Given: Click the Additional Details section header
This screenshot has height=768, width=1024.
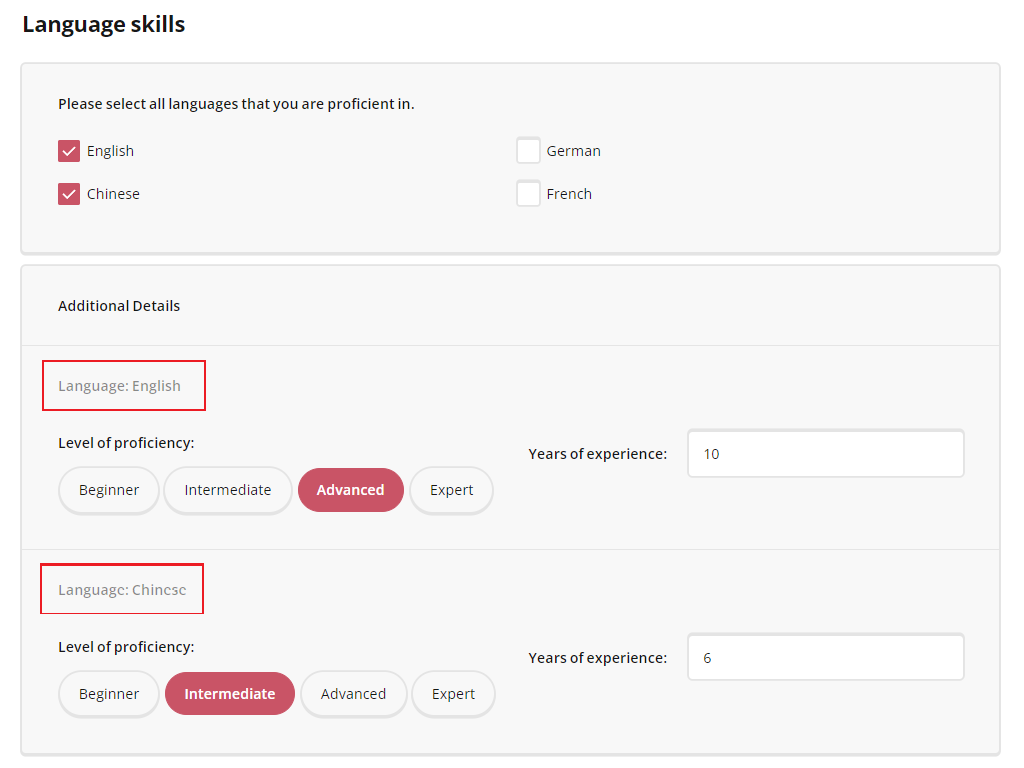Looking at the screenshot, I should point(119,305).
